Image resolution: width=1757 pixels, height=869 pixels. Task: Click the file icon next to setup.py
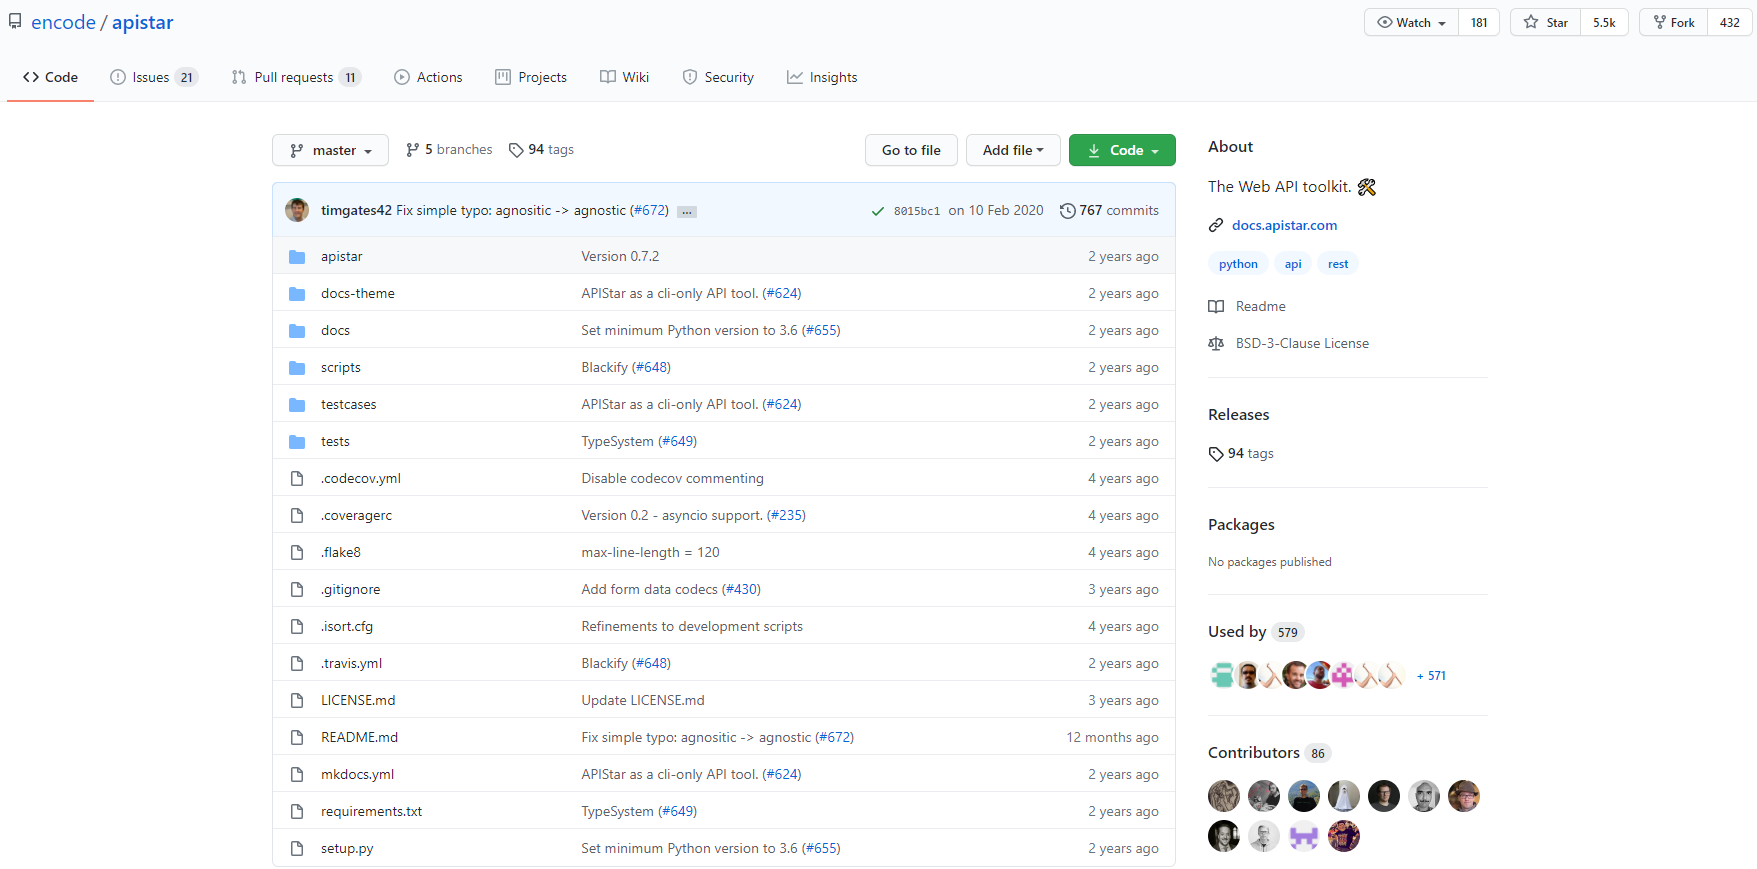(x=297, y=849)
